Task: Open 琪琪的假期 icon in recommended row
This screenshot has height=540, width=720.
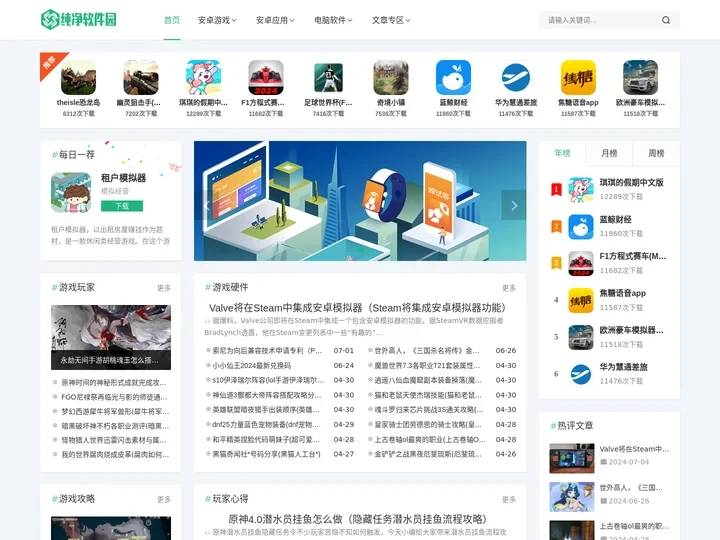Action: coord(203,78)
